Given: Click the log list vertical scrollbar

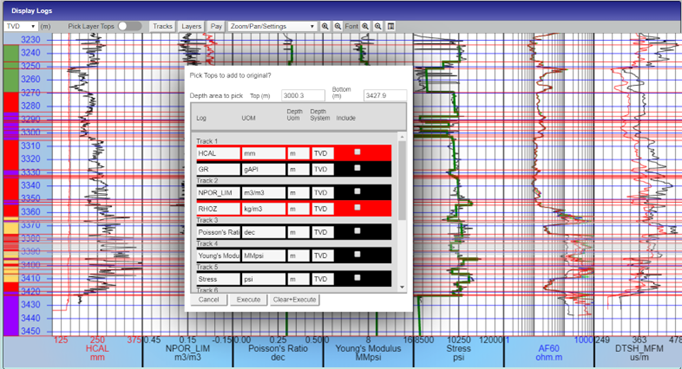Looking at the screenshot, I should coord(402,181).
